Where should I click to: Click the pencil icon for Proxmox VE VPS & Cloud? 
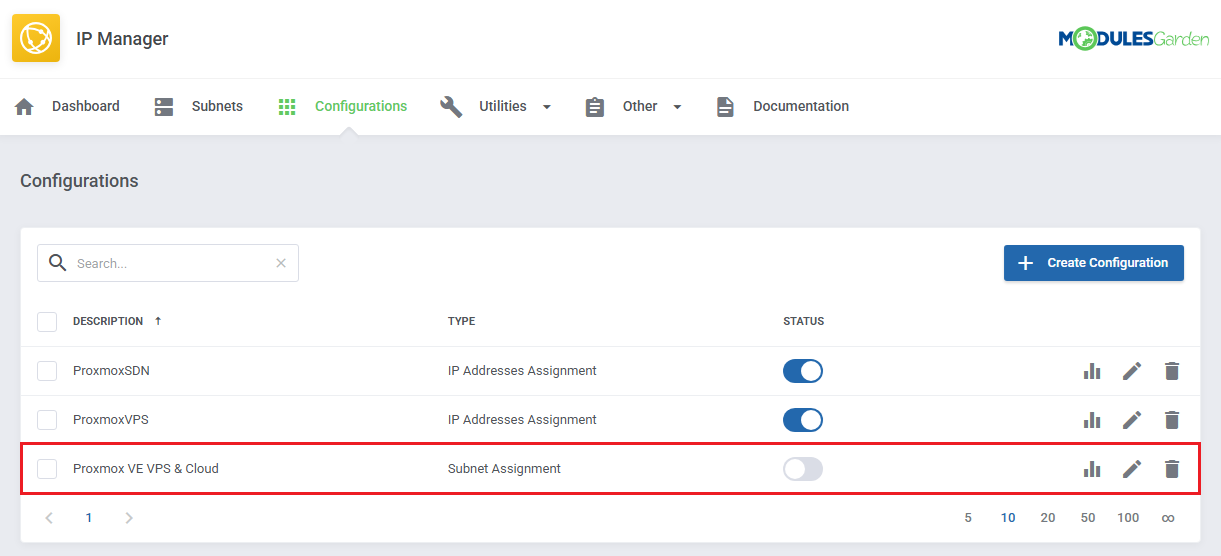1132,469
